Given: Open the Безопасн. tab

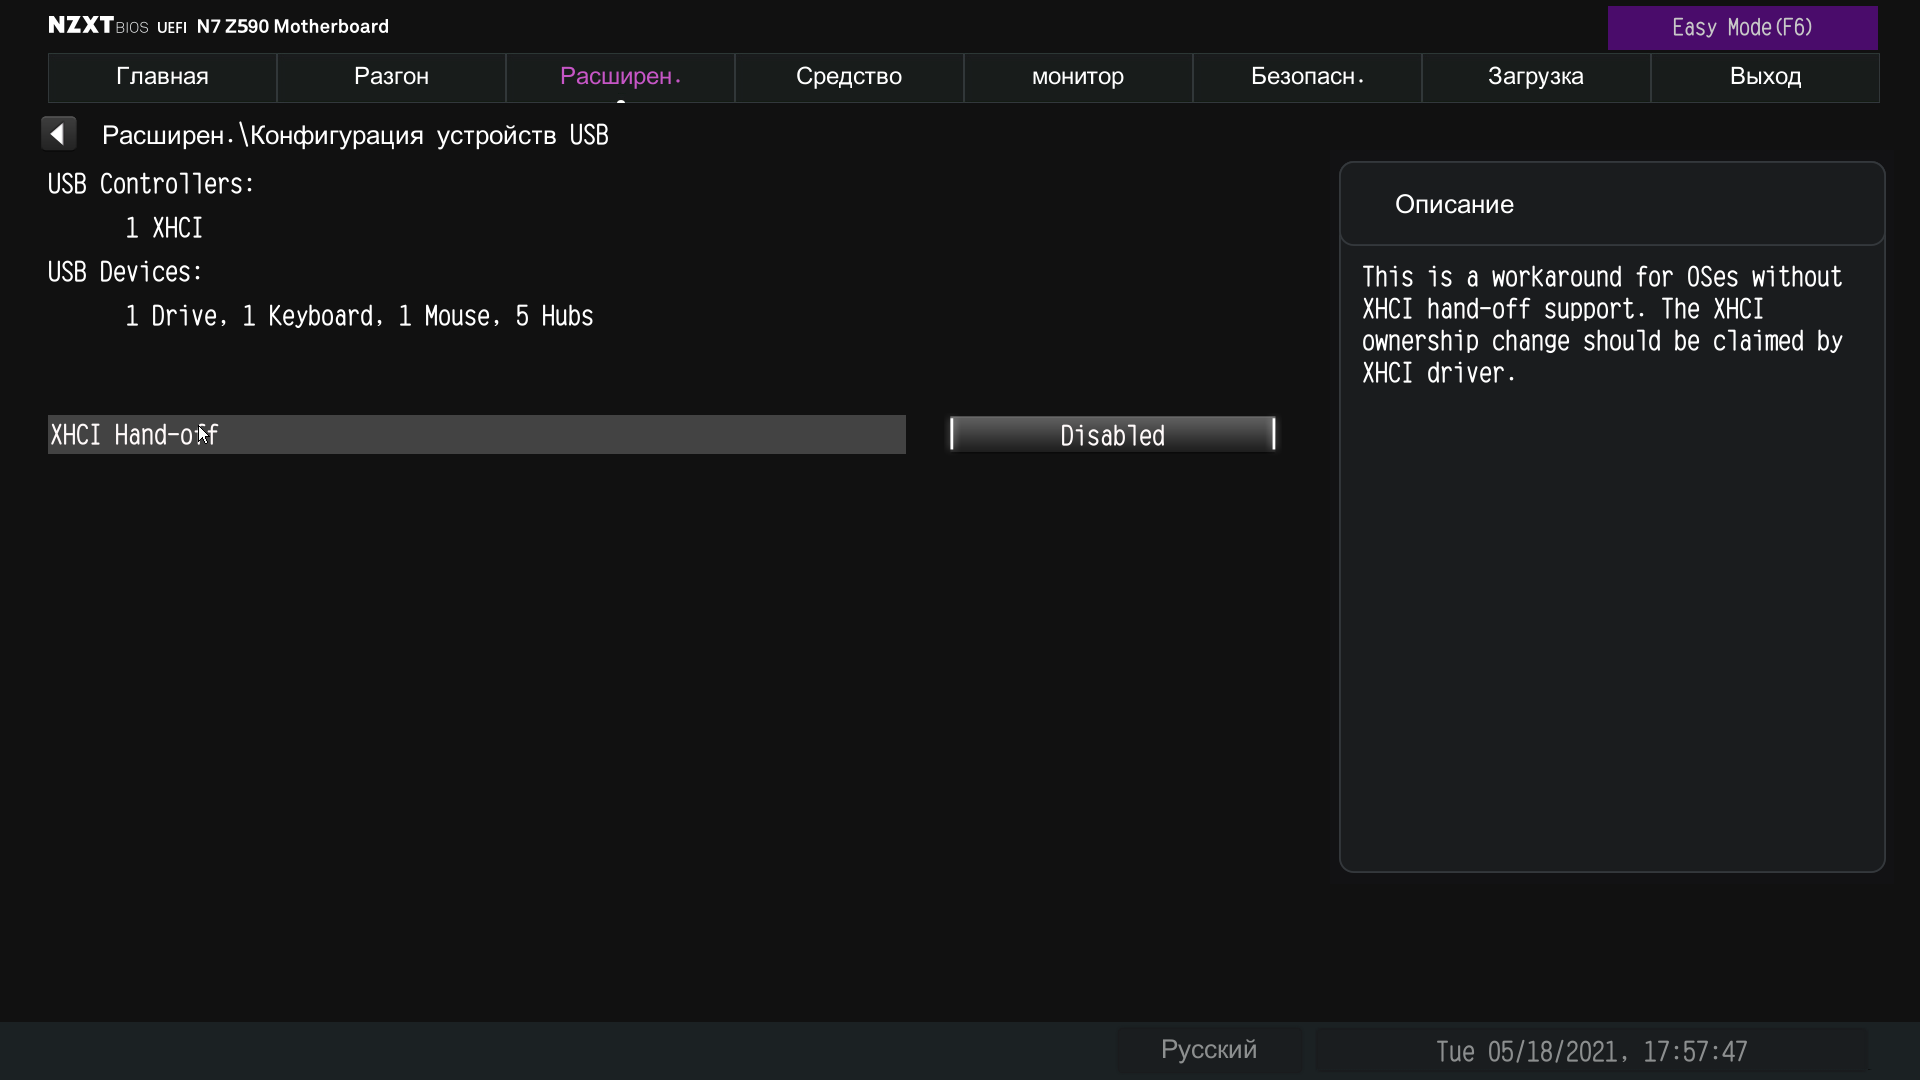Looking at the screenshot, I should click(x=1307, y=77).
